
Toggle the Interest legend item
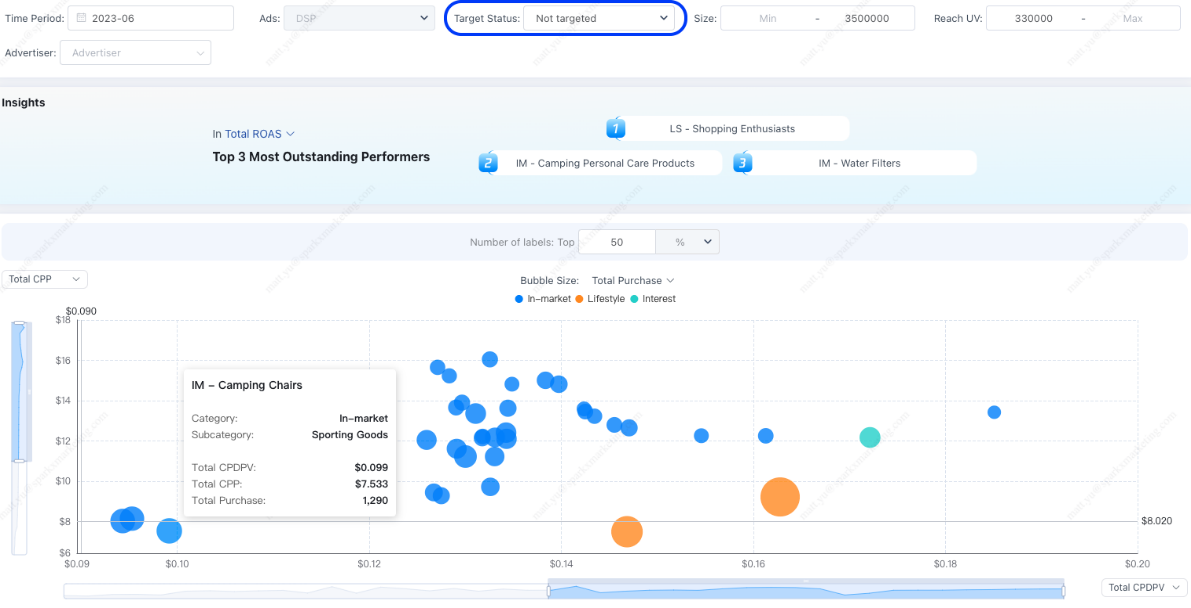pos(653,299)
